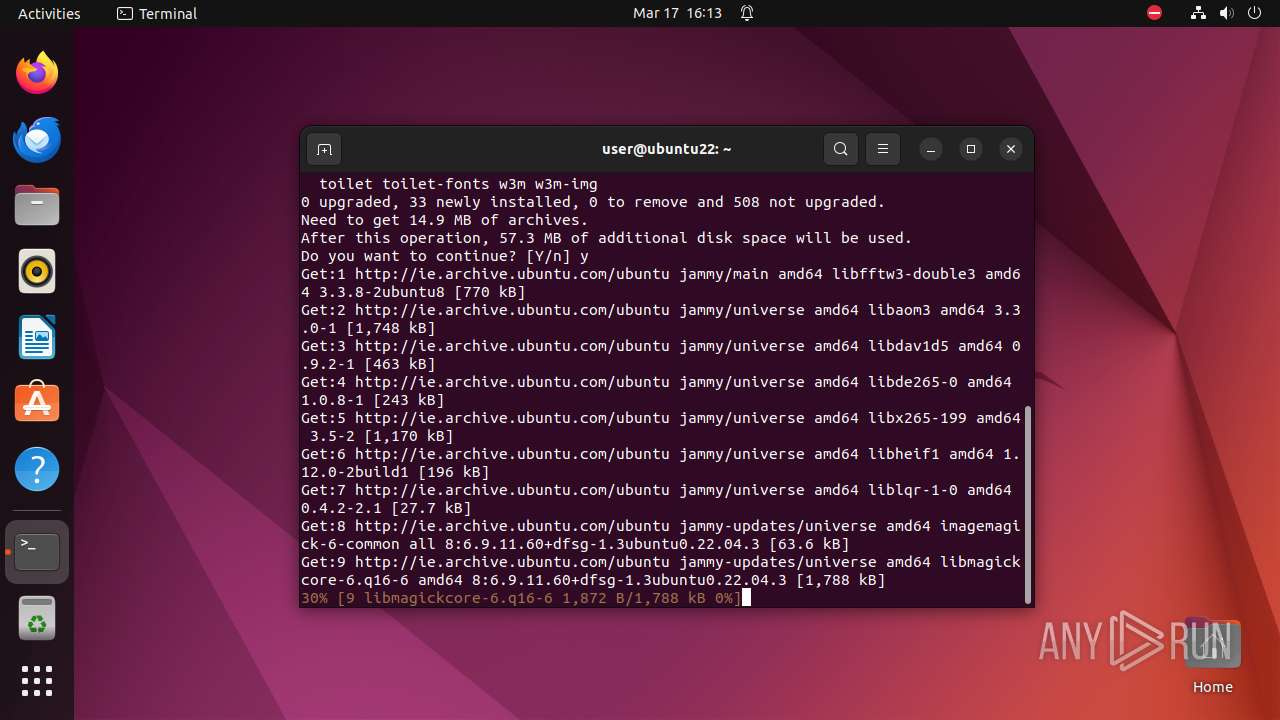Image resolution: width=1280 pixels, height=720 pixels.
Task: Launch Firefox from the dock
Action: pos(37,73)
